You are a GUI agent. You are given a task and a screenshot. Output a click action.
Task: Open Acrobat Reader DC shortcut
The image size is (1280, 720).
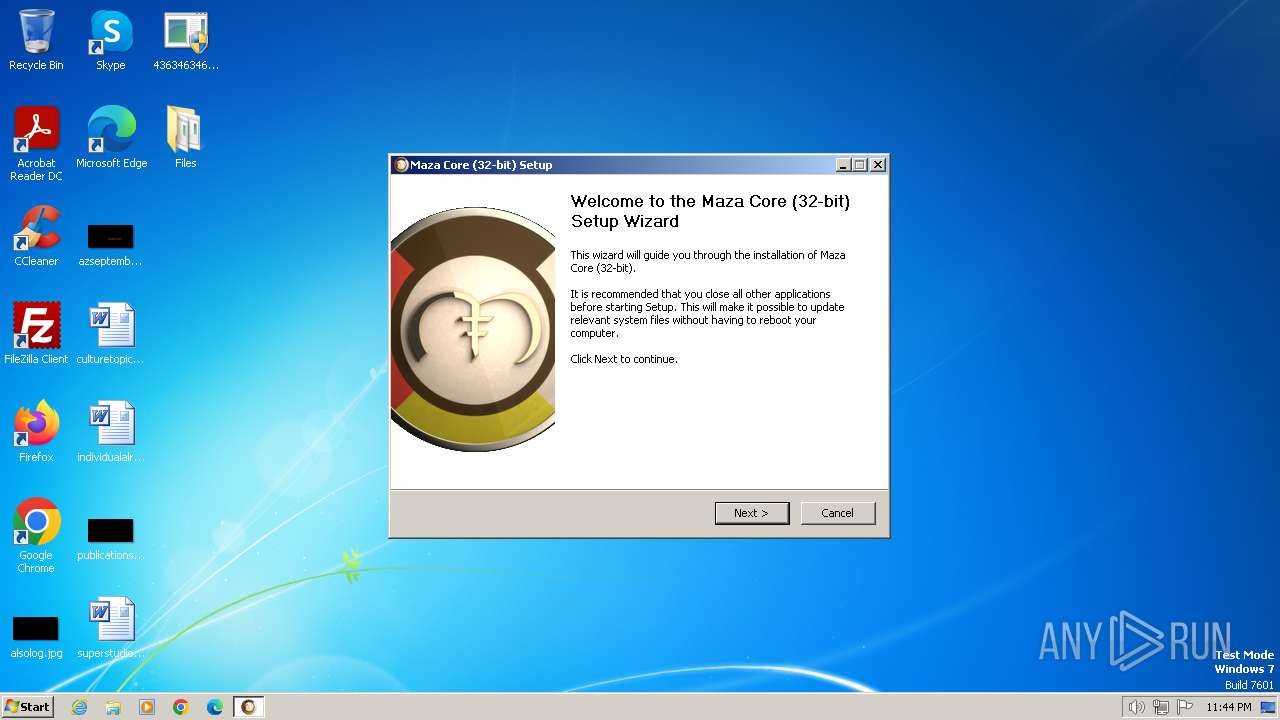36,143
